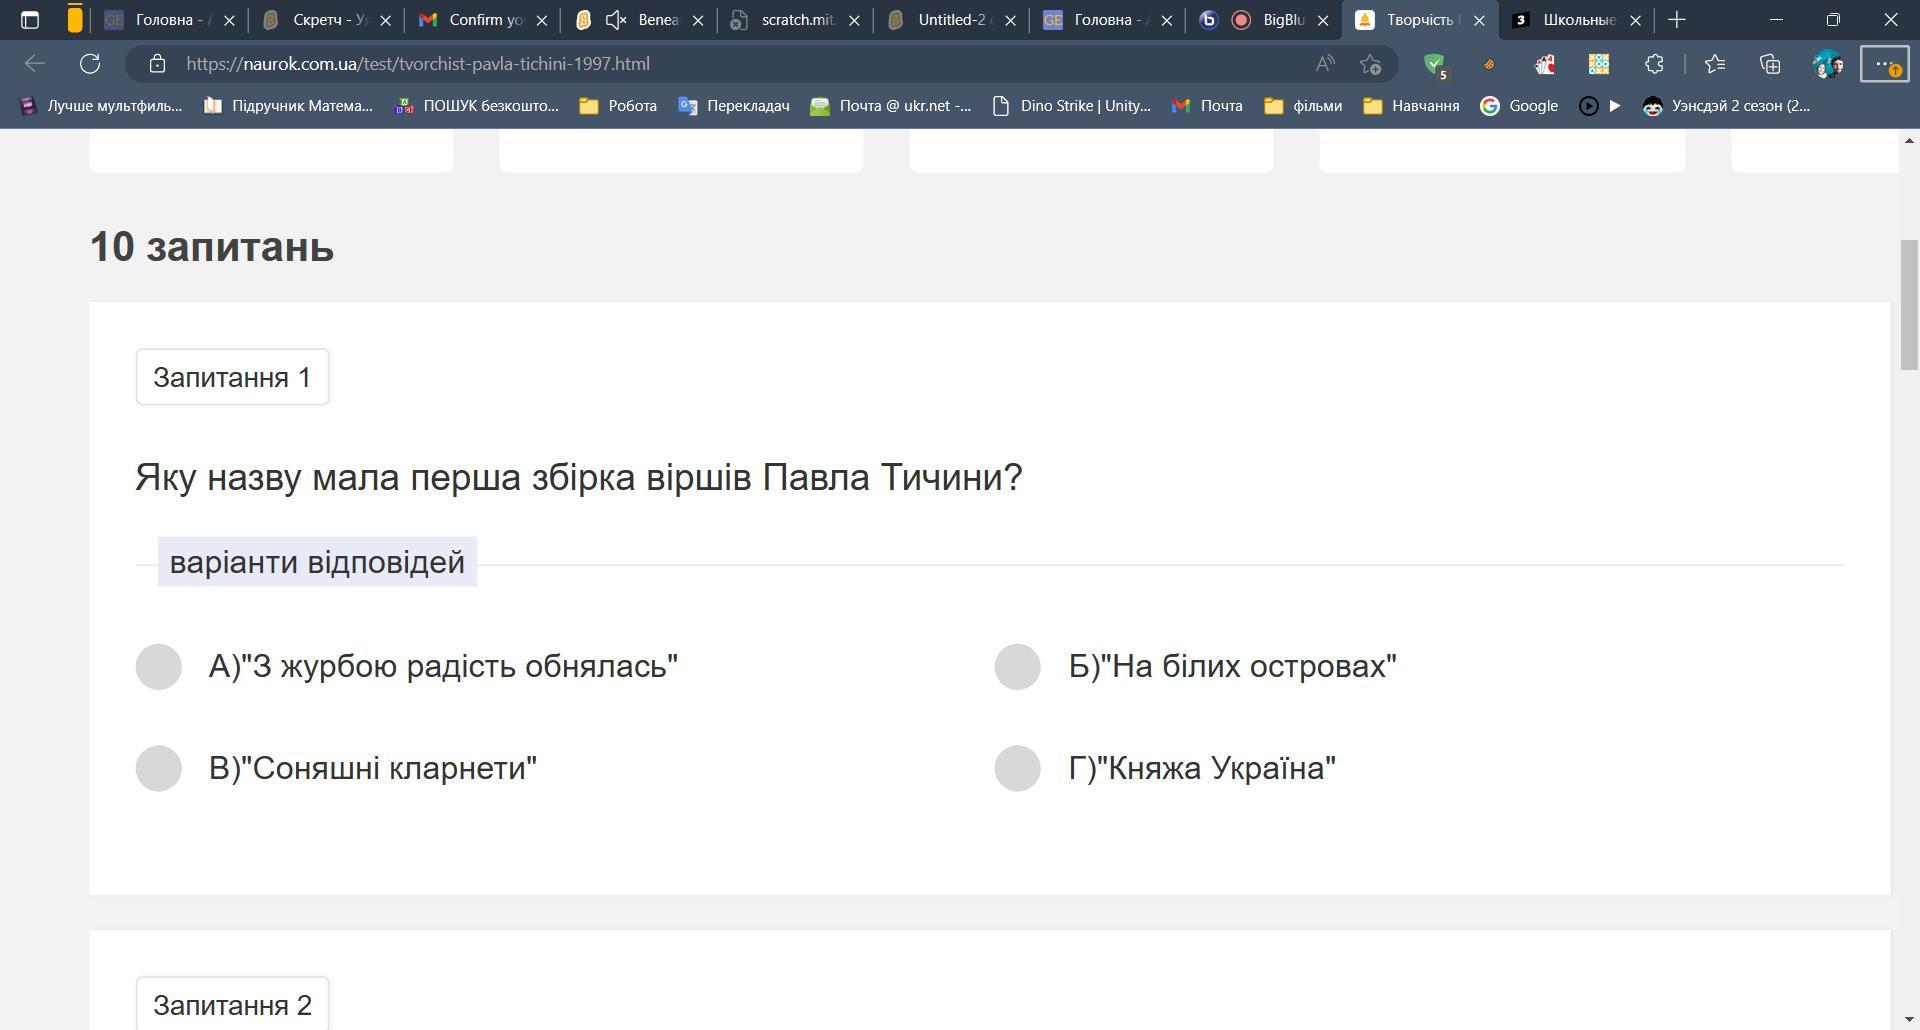Click the address bar URL field

[700, 64]
